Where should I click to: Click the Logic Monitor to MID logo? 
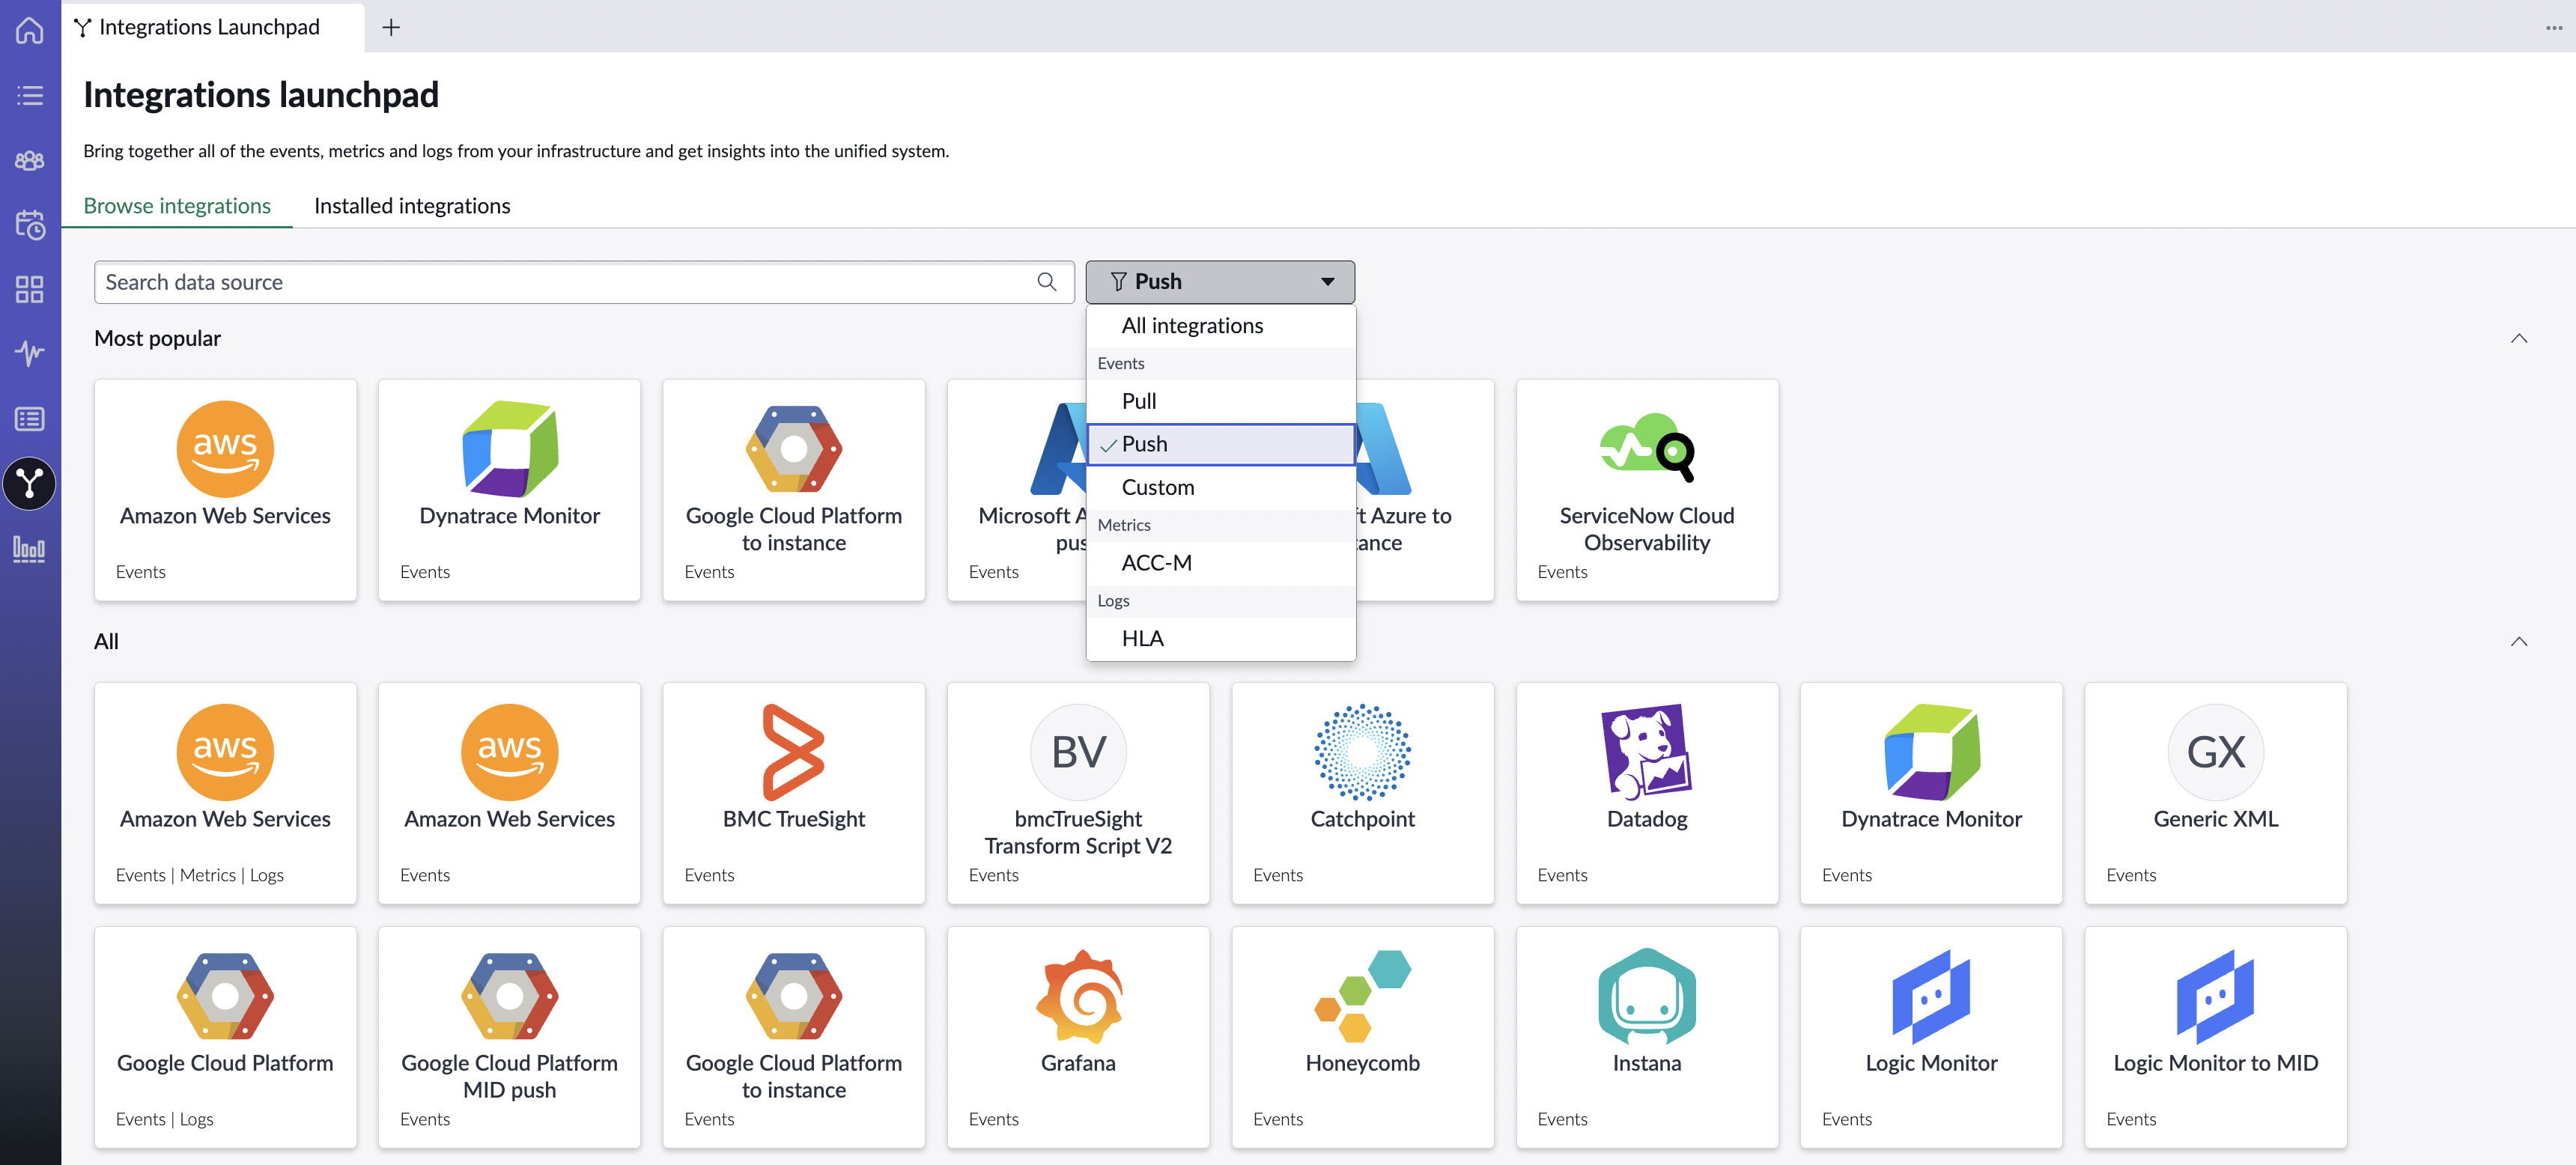pos(2216,996)
